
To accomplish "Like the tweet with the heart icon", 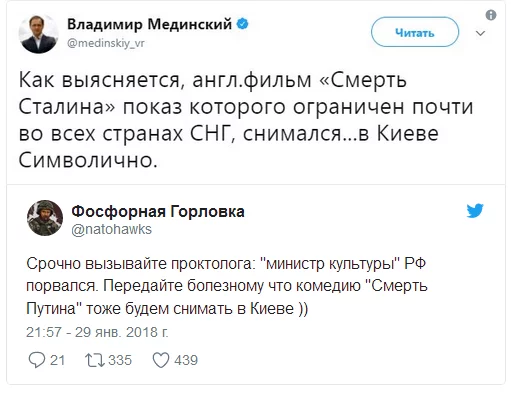I will pos(161,360).
